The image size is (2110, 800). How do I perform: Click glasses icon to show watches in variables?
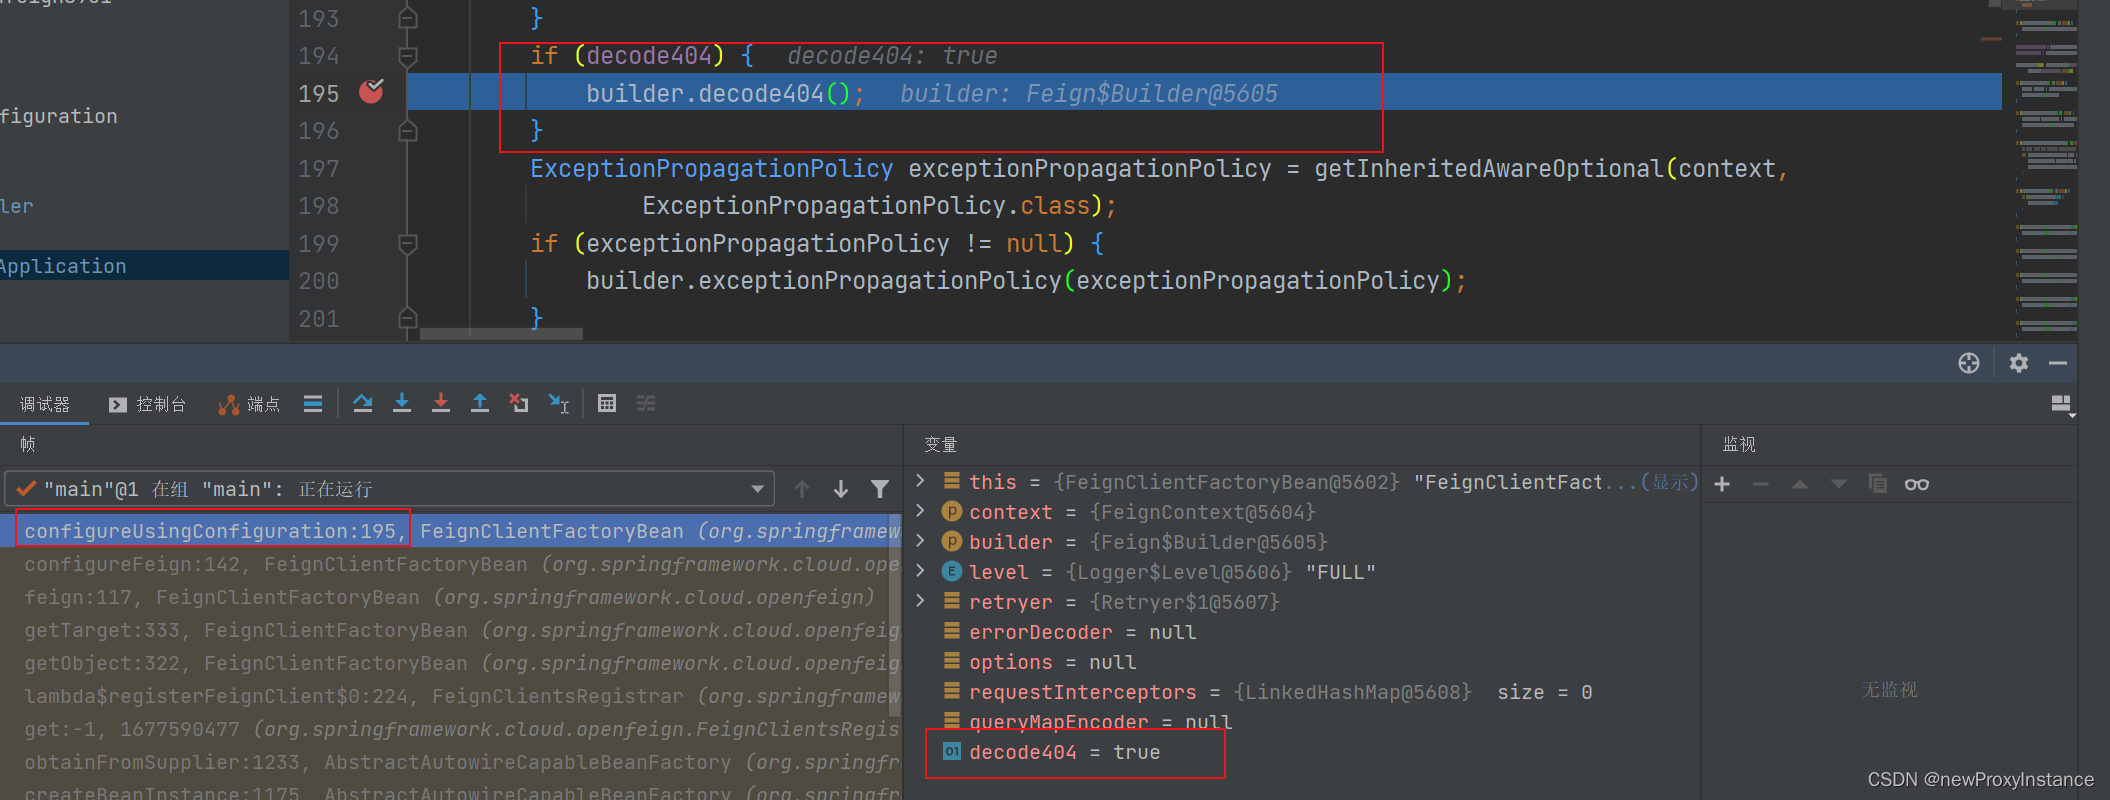point(1917,485)
